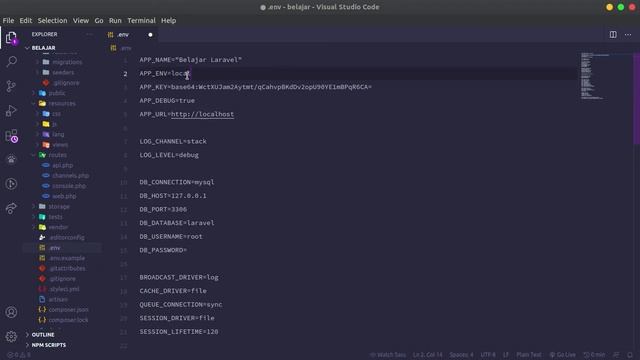This screenshot has width=640, height=360.
Task: Open Explorer panel more actions ellipsis
Action: click(x=89, y=34)
